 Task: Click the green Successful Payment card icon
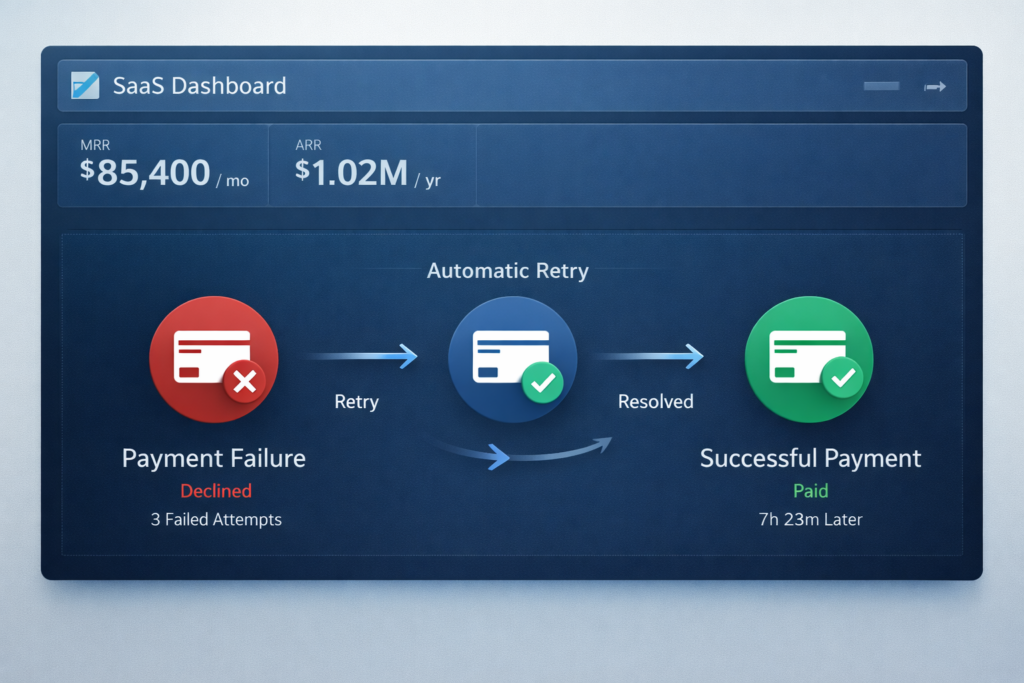tap(808, 359)
